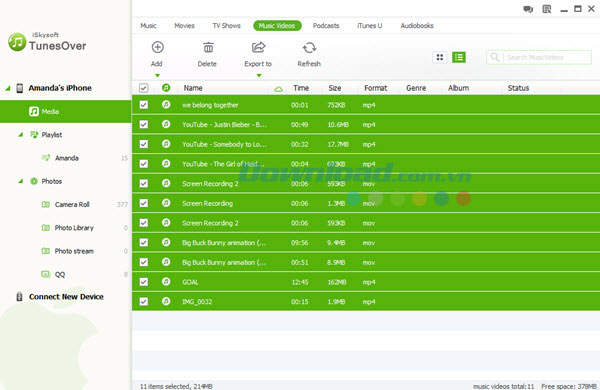Collapse Amanda's iPhone tree arrow
The width and height of the screenshot is (600, 390).
(8, 88)
